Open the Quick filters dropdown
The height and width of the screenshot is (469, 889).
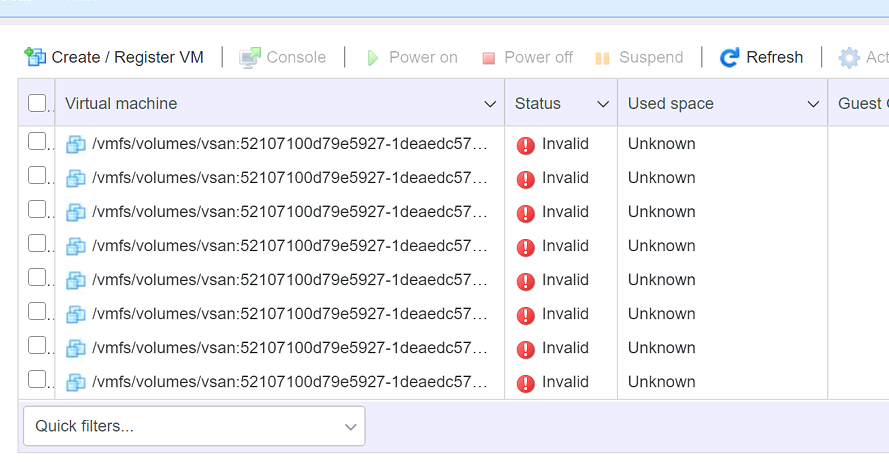pos(194,426)
